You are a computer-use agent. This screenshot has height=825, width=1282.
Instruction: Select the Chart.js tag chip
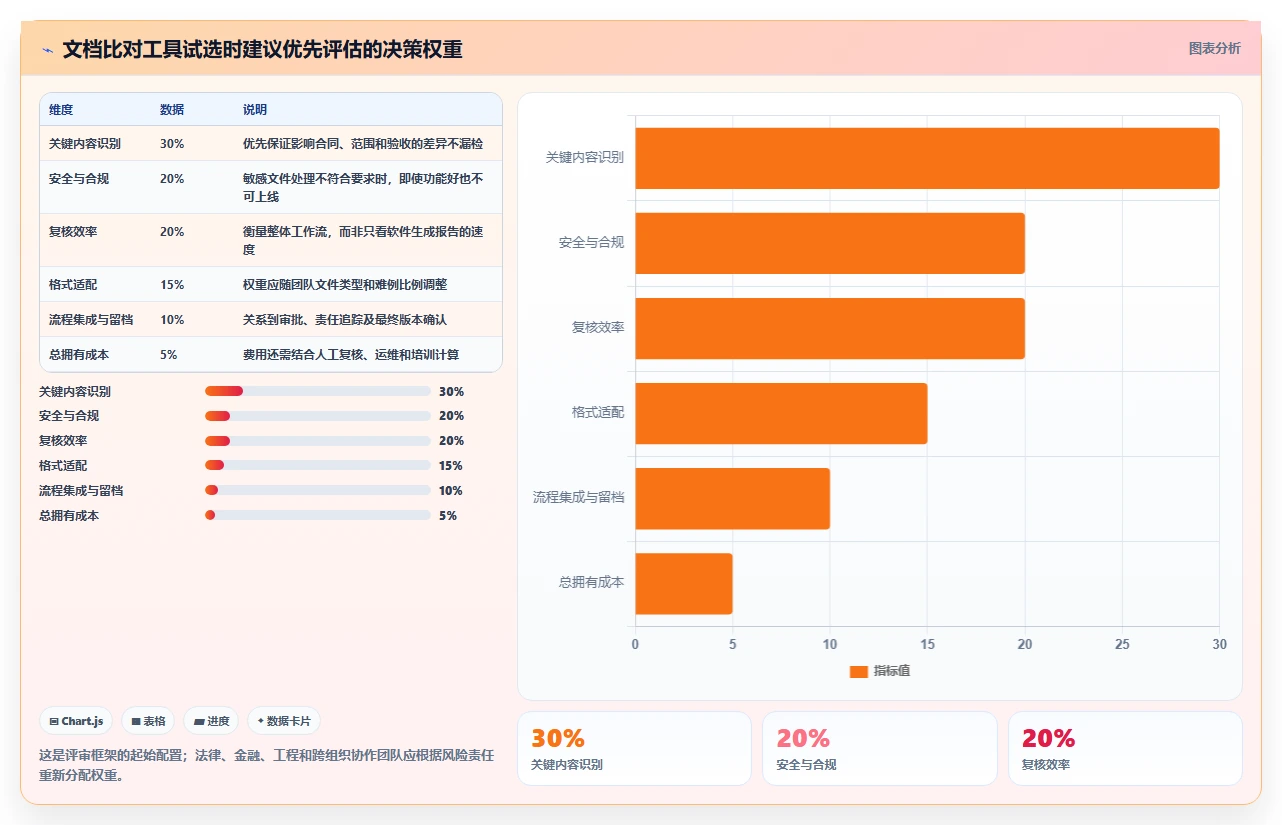tap(76, 721)
